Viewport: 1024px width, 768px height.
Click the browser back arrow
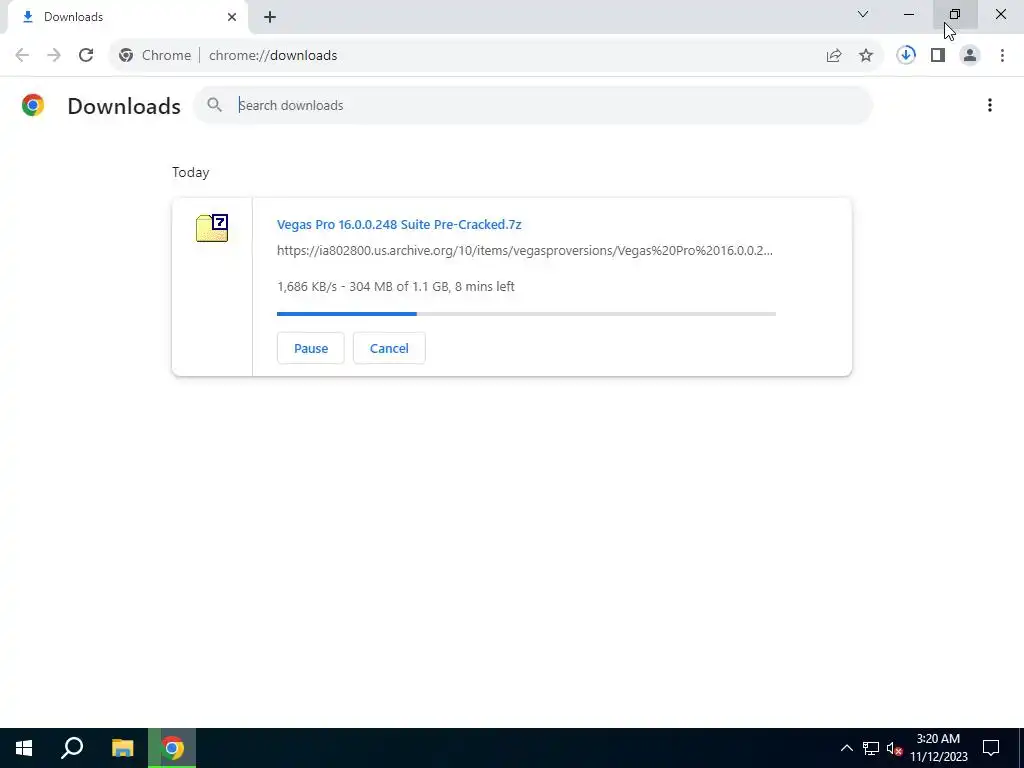(22, 56)
